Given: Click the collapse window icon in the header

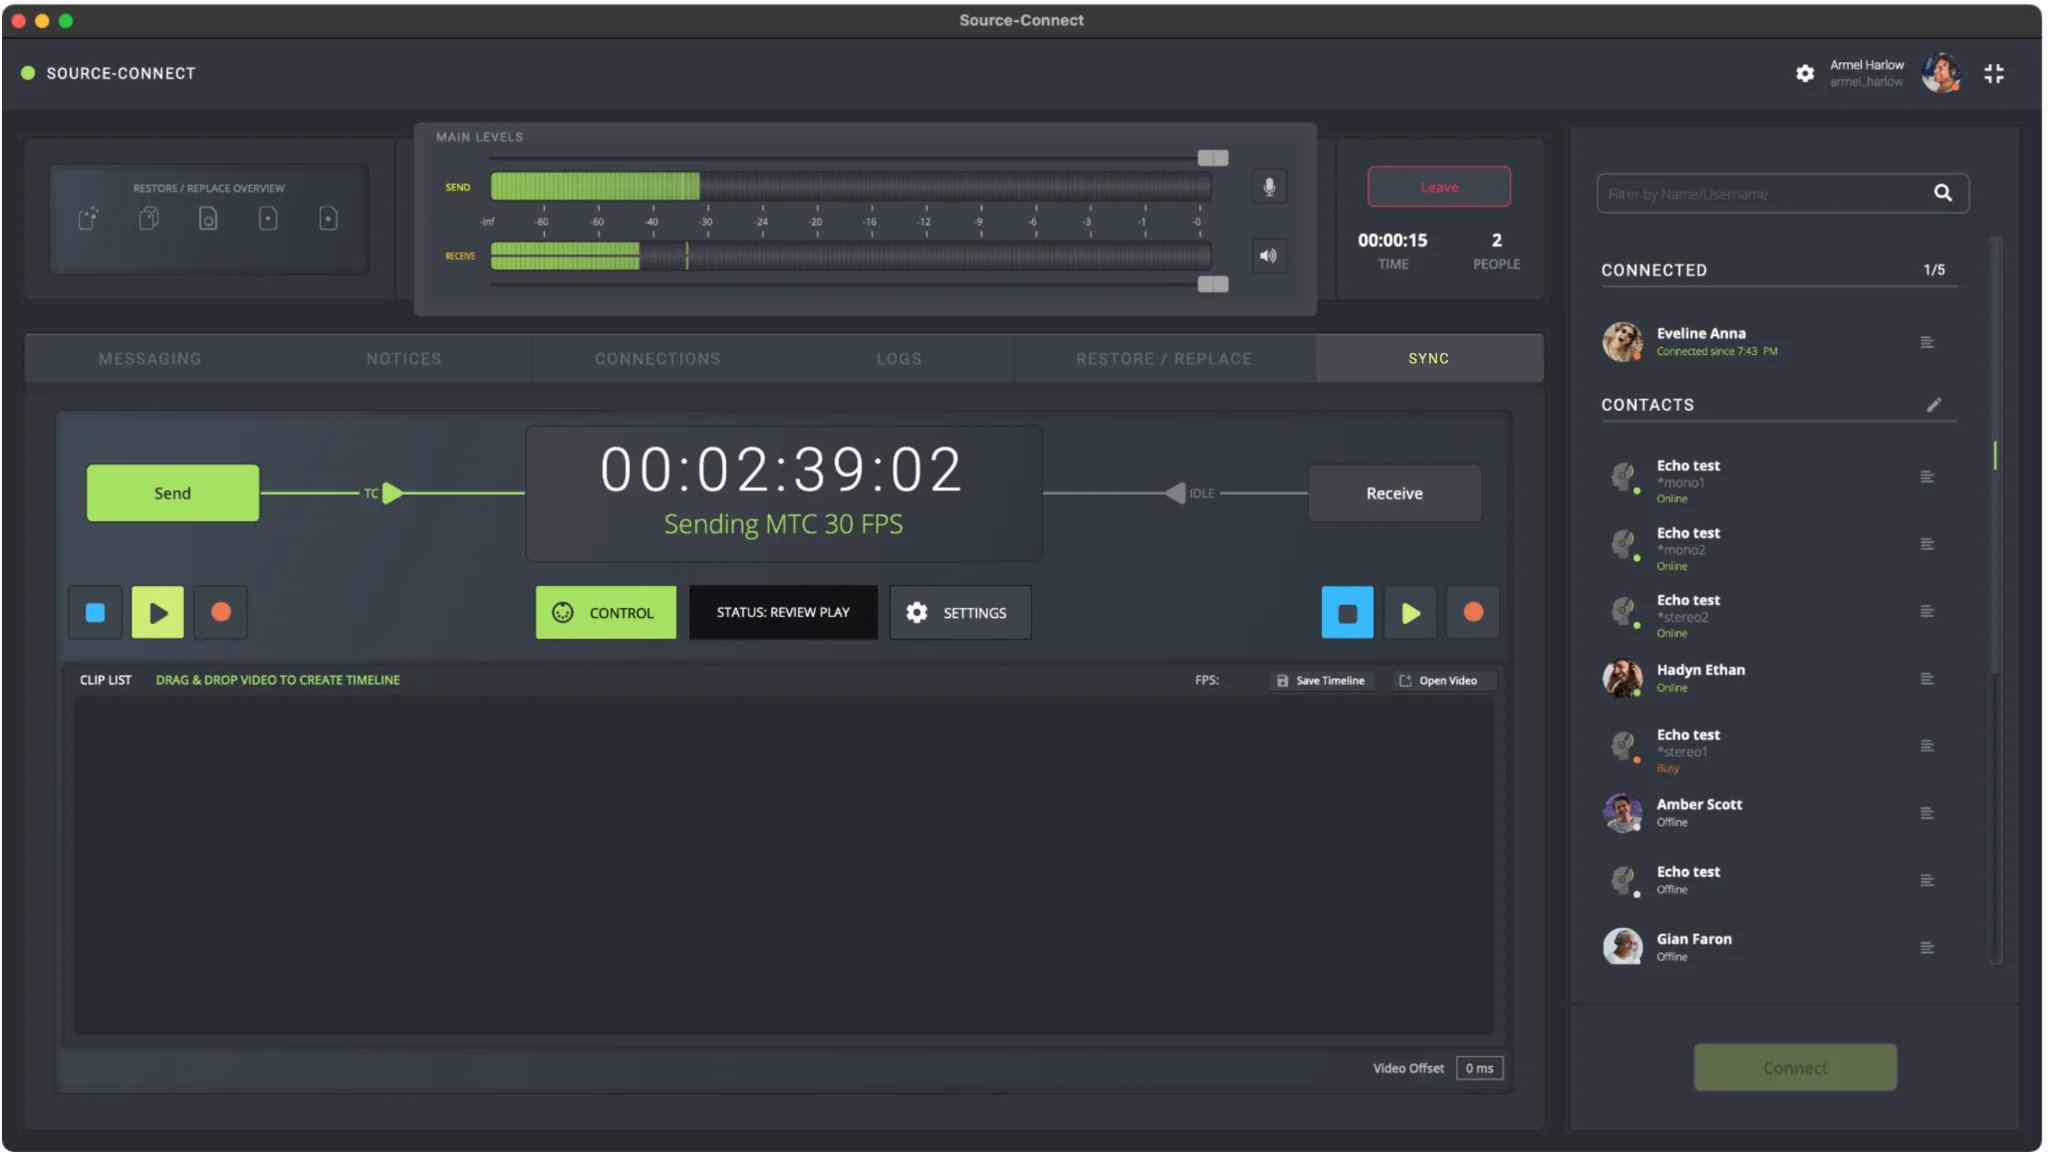Looking at the screenshot, I should 1994,73.
